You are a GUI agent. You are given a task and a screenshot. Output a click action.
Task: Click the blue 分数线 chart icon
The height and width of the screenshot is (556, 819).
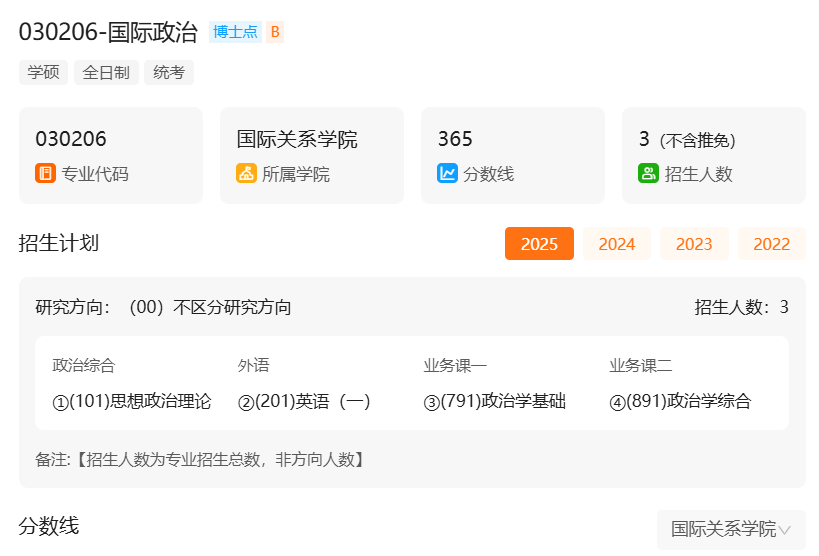447,174
